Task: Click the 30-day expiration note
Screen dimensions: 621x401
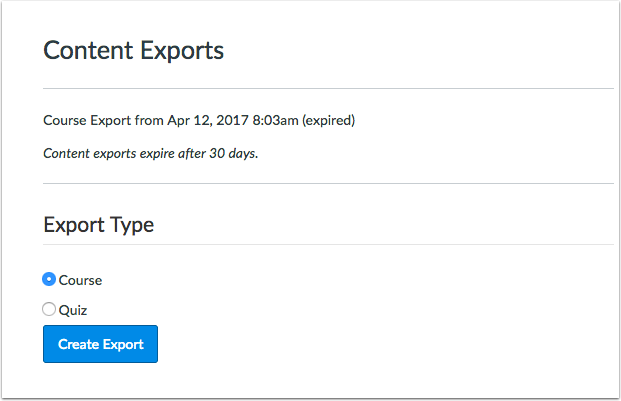Action: (150, 154)
